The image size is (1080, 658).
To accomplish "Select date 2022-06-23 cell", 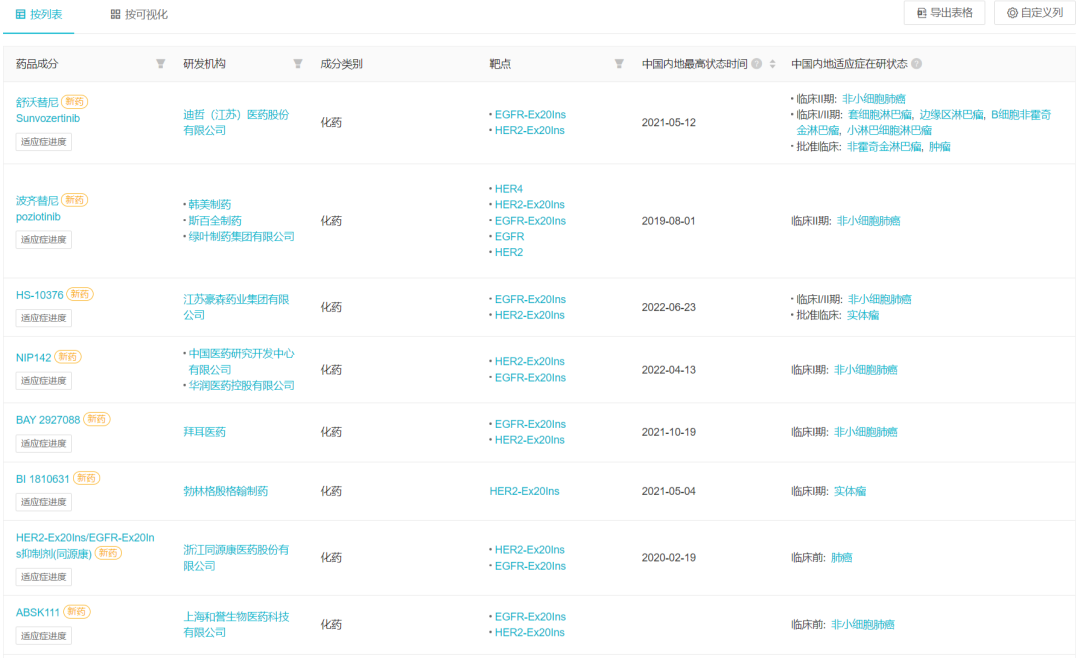I will click(668, 307).
